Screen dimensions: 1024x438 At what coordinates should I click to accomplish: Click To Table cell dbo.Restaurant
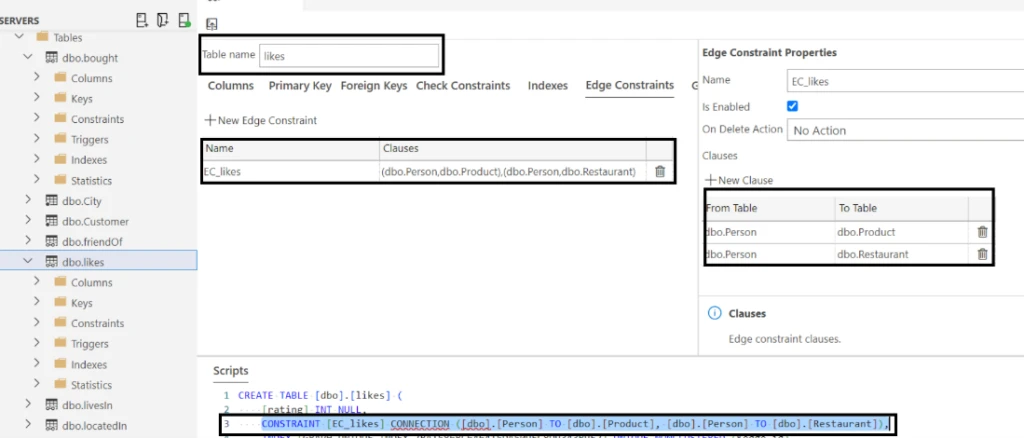pos(902,254)
